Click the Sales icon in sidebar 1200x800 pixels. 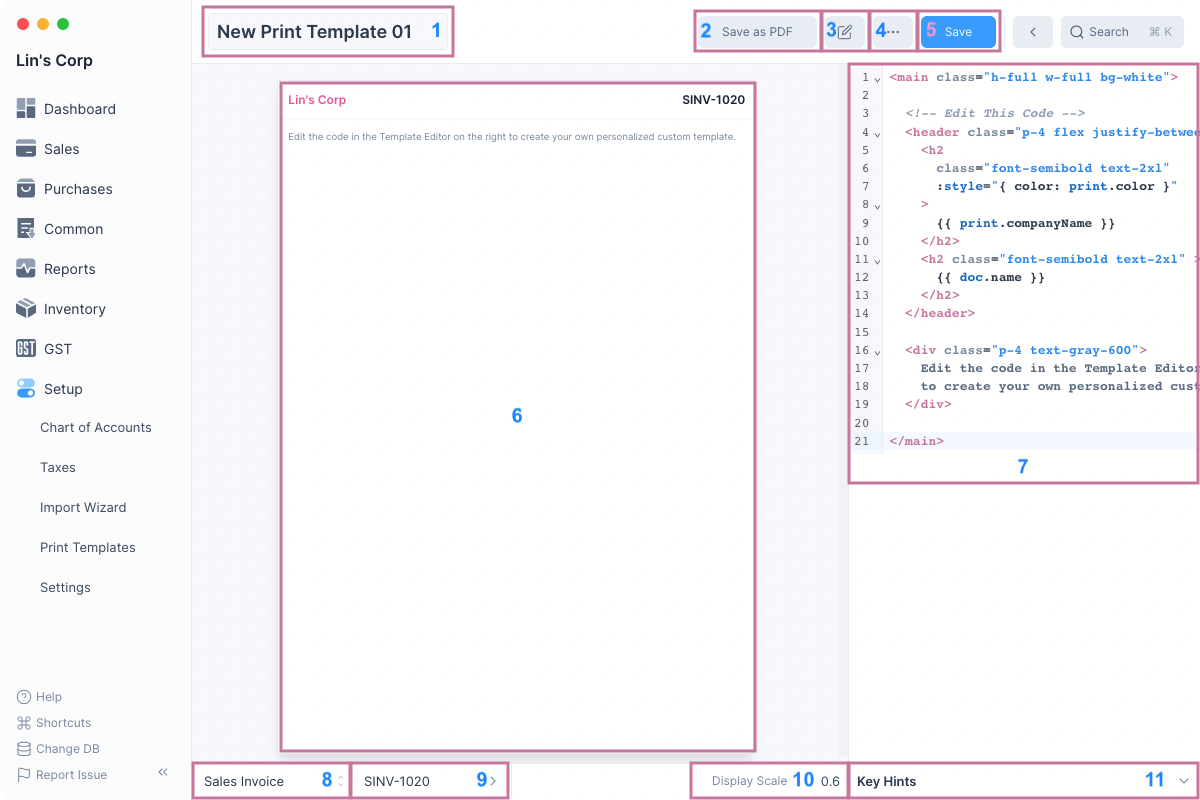[x=26, y=149]
